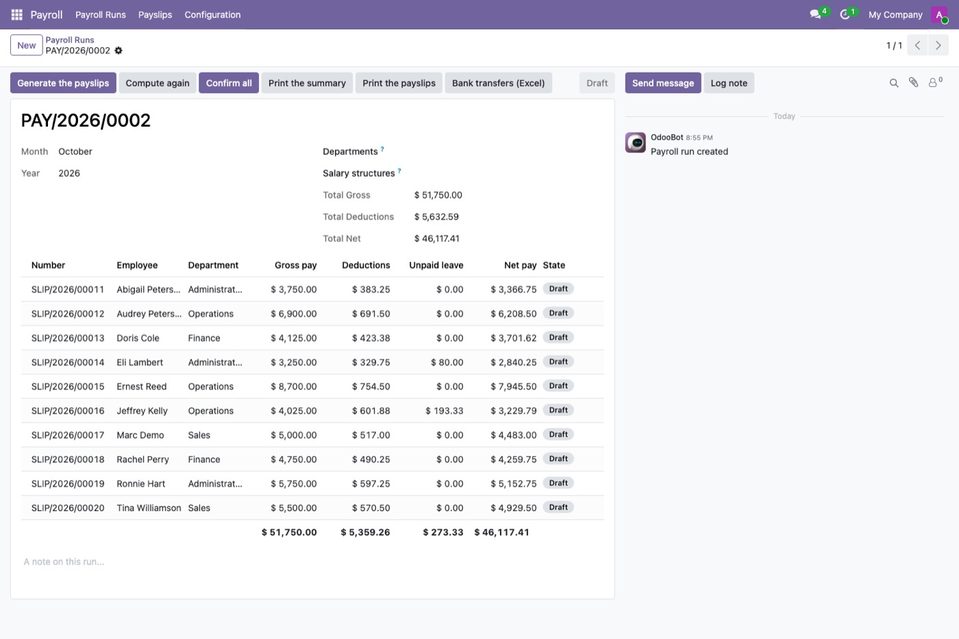Viewport: 959px width, 639px height.
Task: Click the OdooBot avatar in chatter
Action: coord(635,142)
